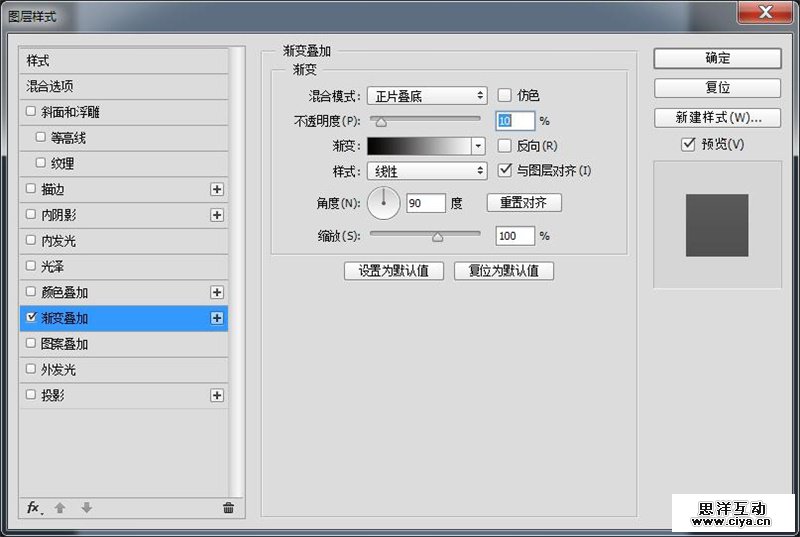Open the 样式 gradient style dropdown
Viewport: 800px width, 537px height.
[426, 171]
